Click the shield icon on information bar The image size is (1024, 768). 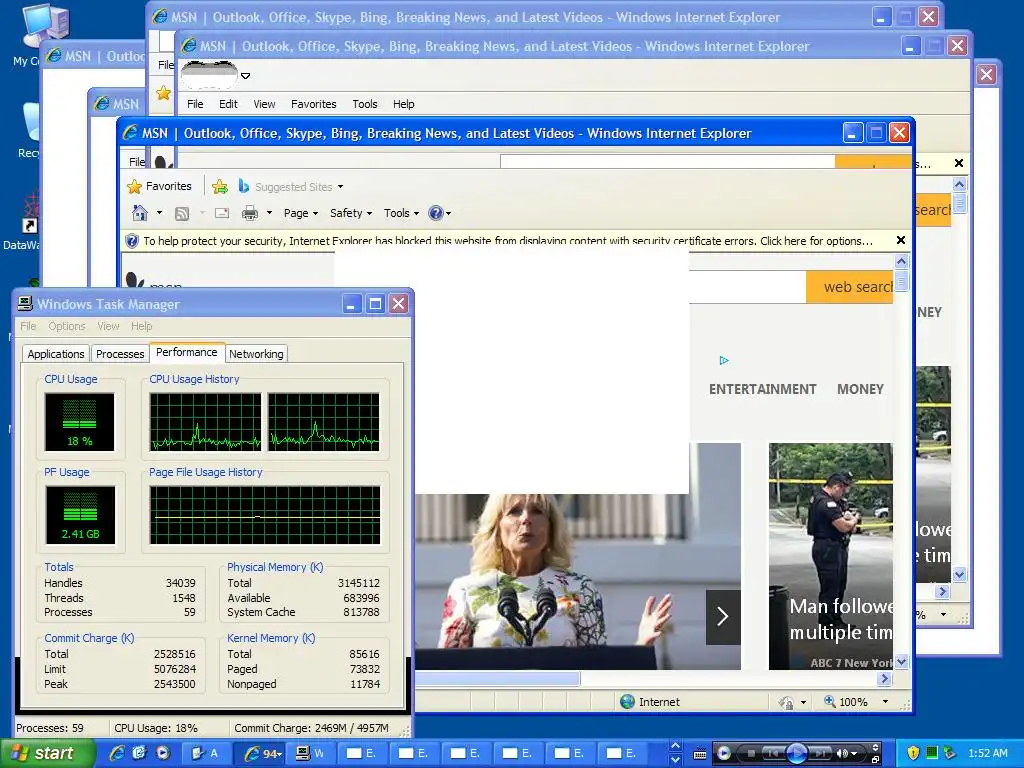click(132, 241)
